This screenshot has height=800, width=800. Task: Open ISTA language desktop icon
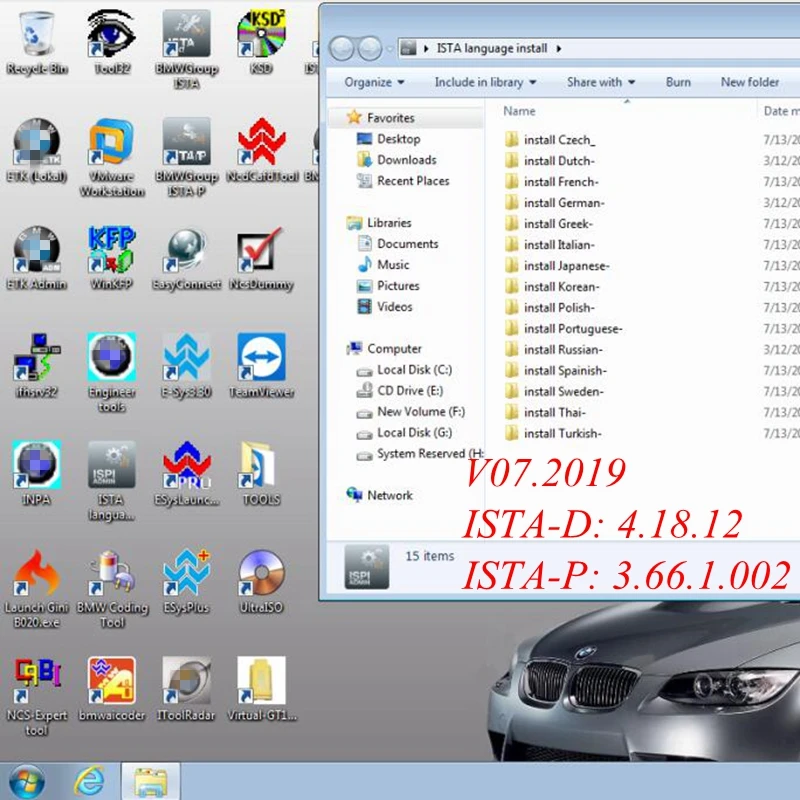pyautogui.click(x=112, y=482)
